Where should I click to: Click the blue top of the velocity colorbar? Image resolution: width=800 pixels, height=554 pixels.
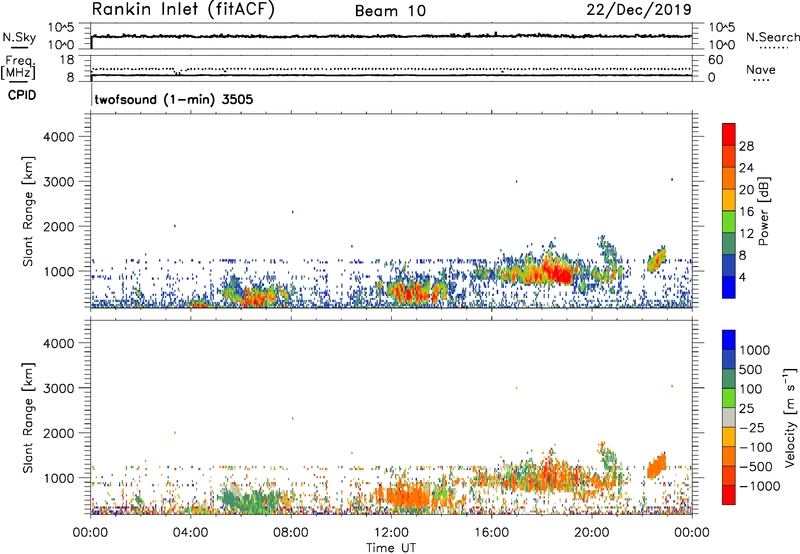coord(729,340)
